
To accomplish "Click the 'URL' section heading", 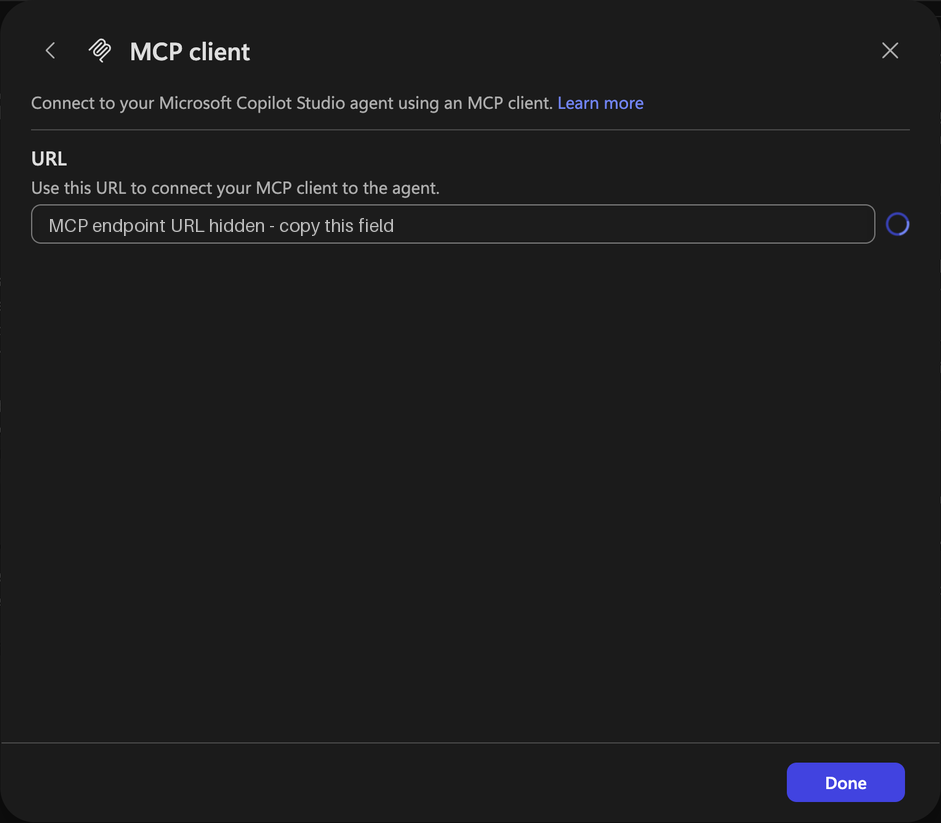I will (49, 159).
